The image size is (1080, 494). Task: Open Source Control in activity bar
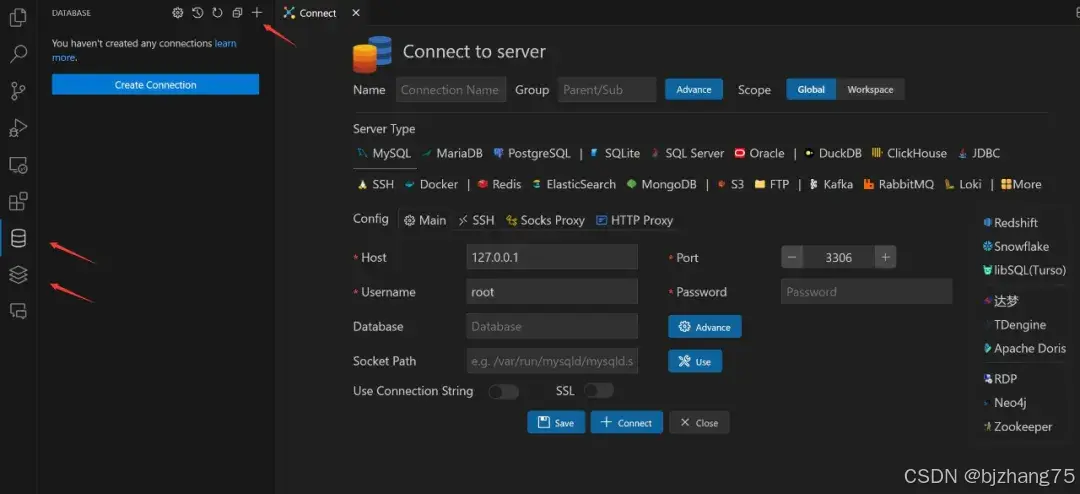(18, 90)
